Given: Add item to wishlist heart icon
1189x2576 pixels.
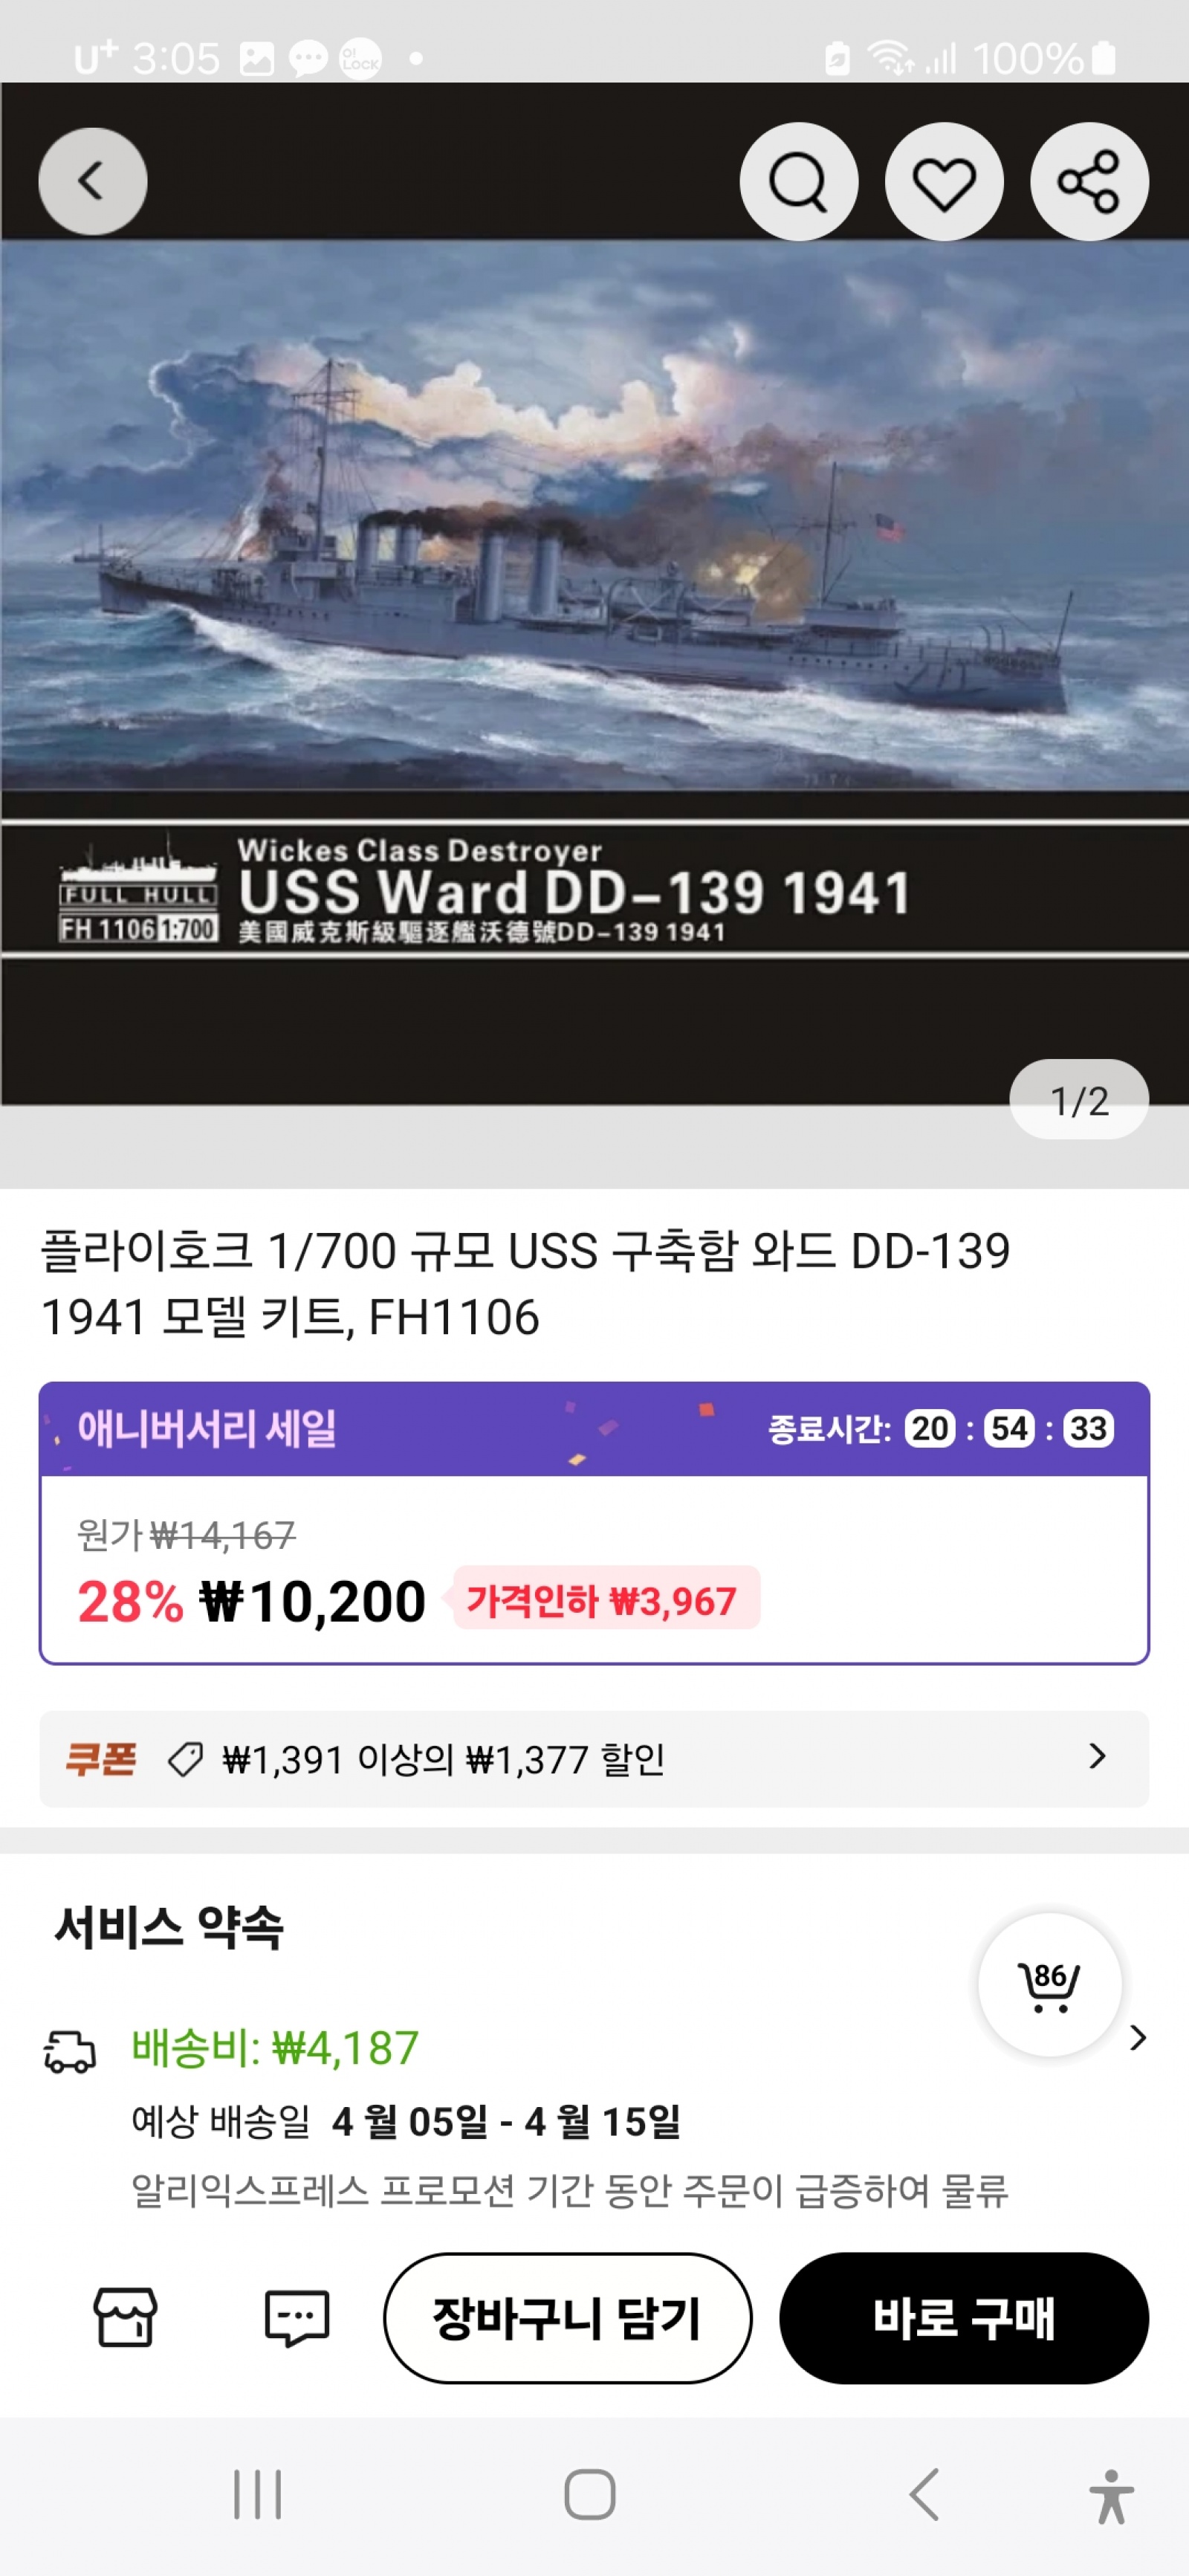Looking at the screenshot, I should point(943,181).
